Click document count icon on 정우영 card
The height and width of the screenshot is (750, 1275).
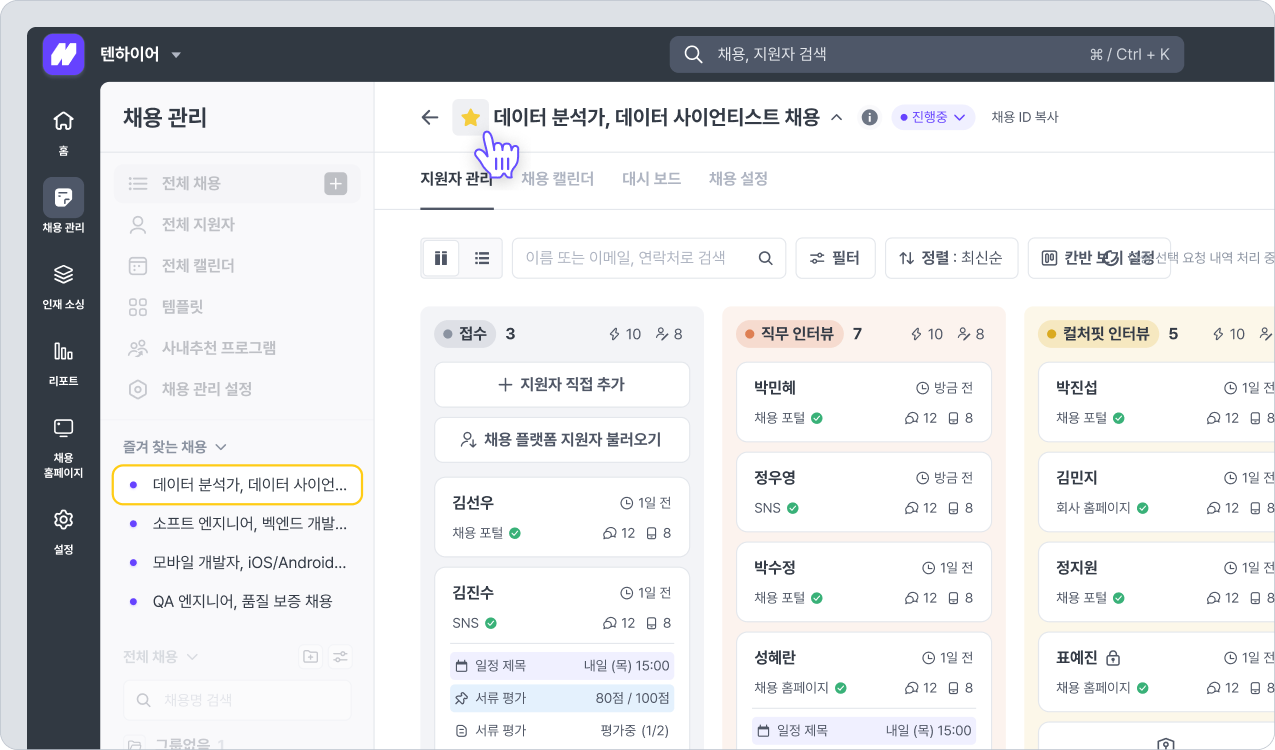click(x=954, y=508)
